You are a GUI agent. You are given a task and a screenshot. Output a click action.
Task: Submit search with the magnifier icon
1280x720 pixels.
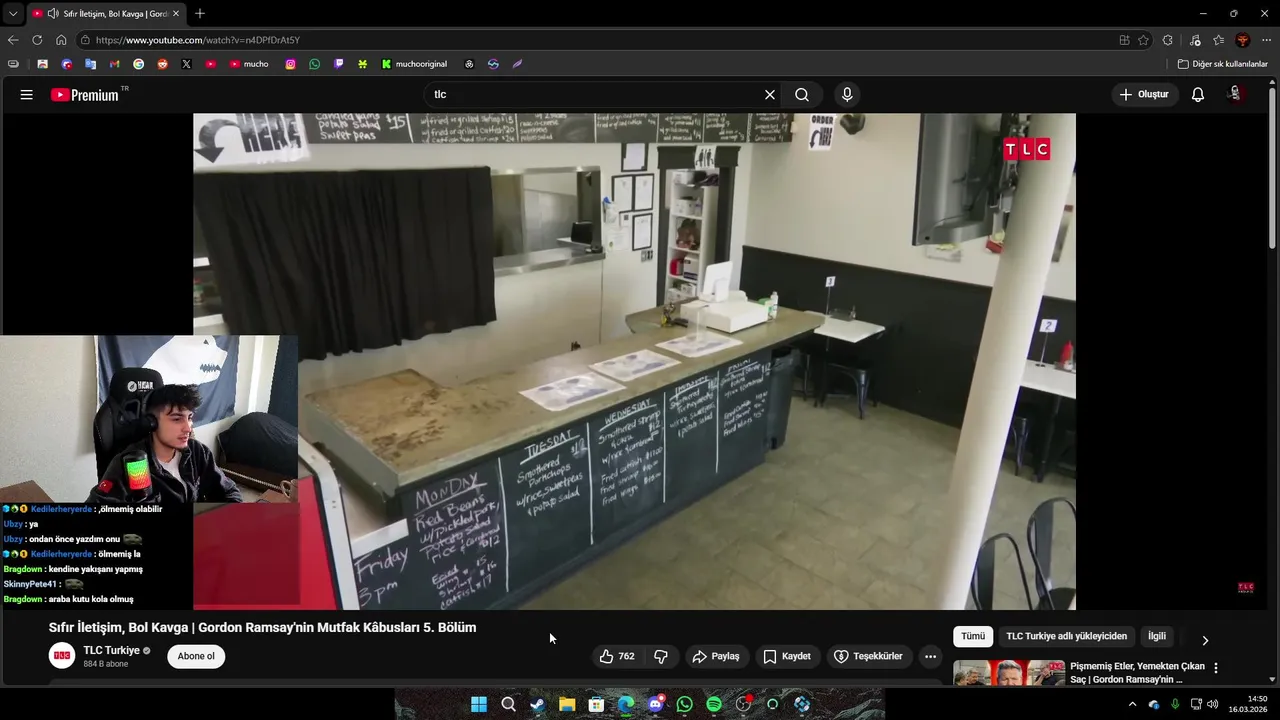(x=802, y=94)
